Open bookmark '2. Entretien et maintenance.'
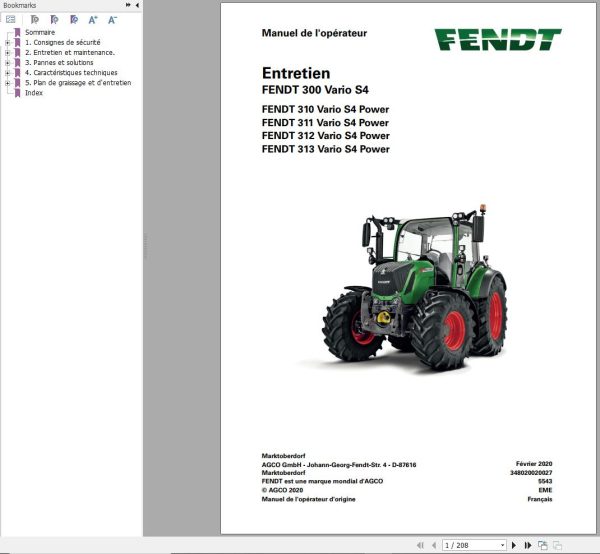Image resolution: width=600 pixels, height=554 pixels. 70,52
